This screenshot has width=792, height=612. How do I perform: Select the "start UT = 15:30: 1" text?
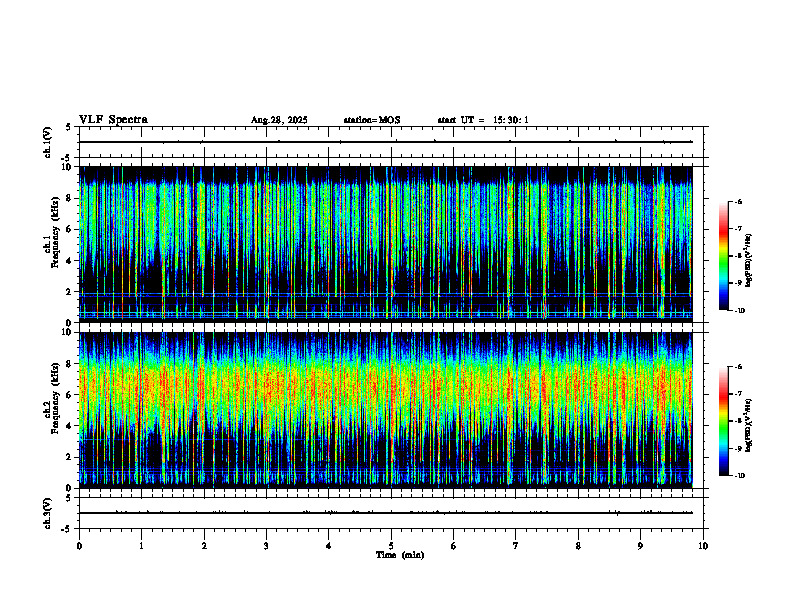(483, 120)
